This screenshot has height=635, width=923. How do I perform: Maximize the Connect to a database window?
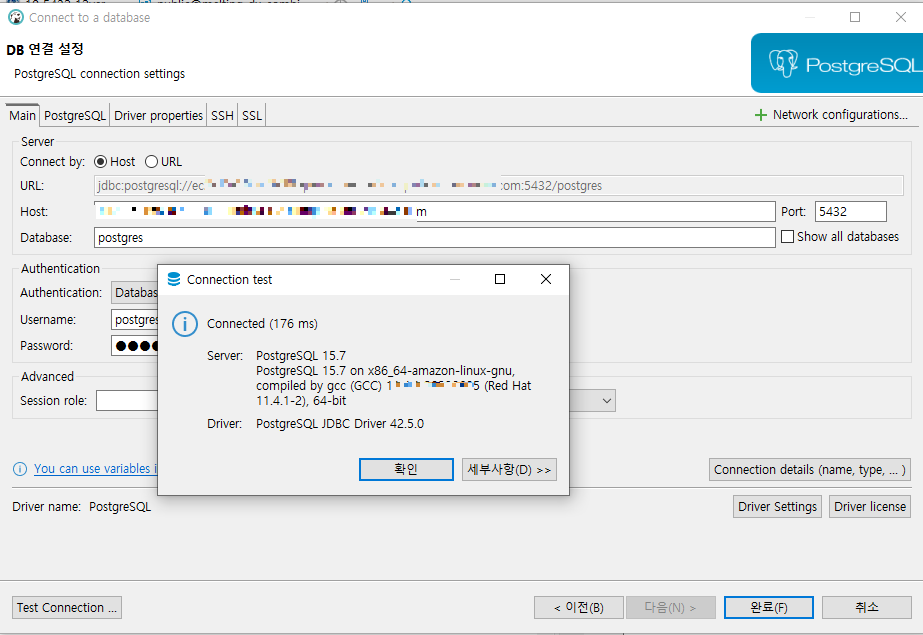click(855, 17)
